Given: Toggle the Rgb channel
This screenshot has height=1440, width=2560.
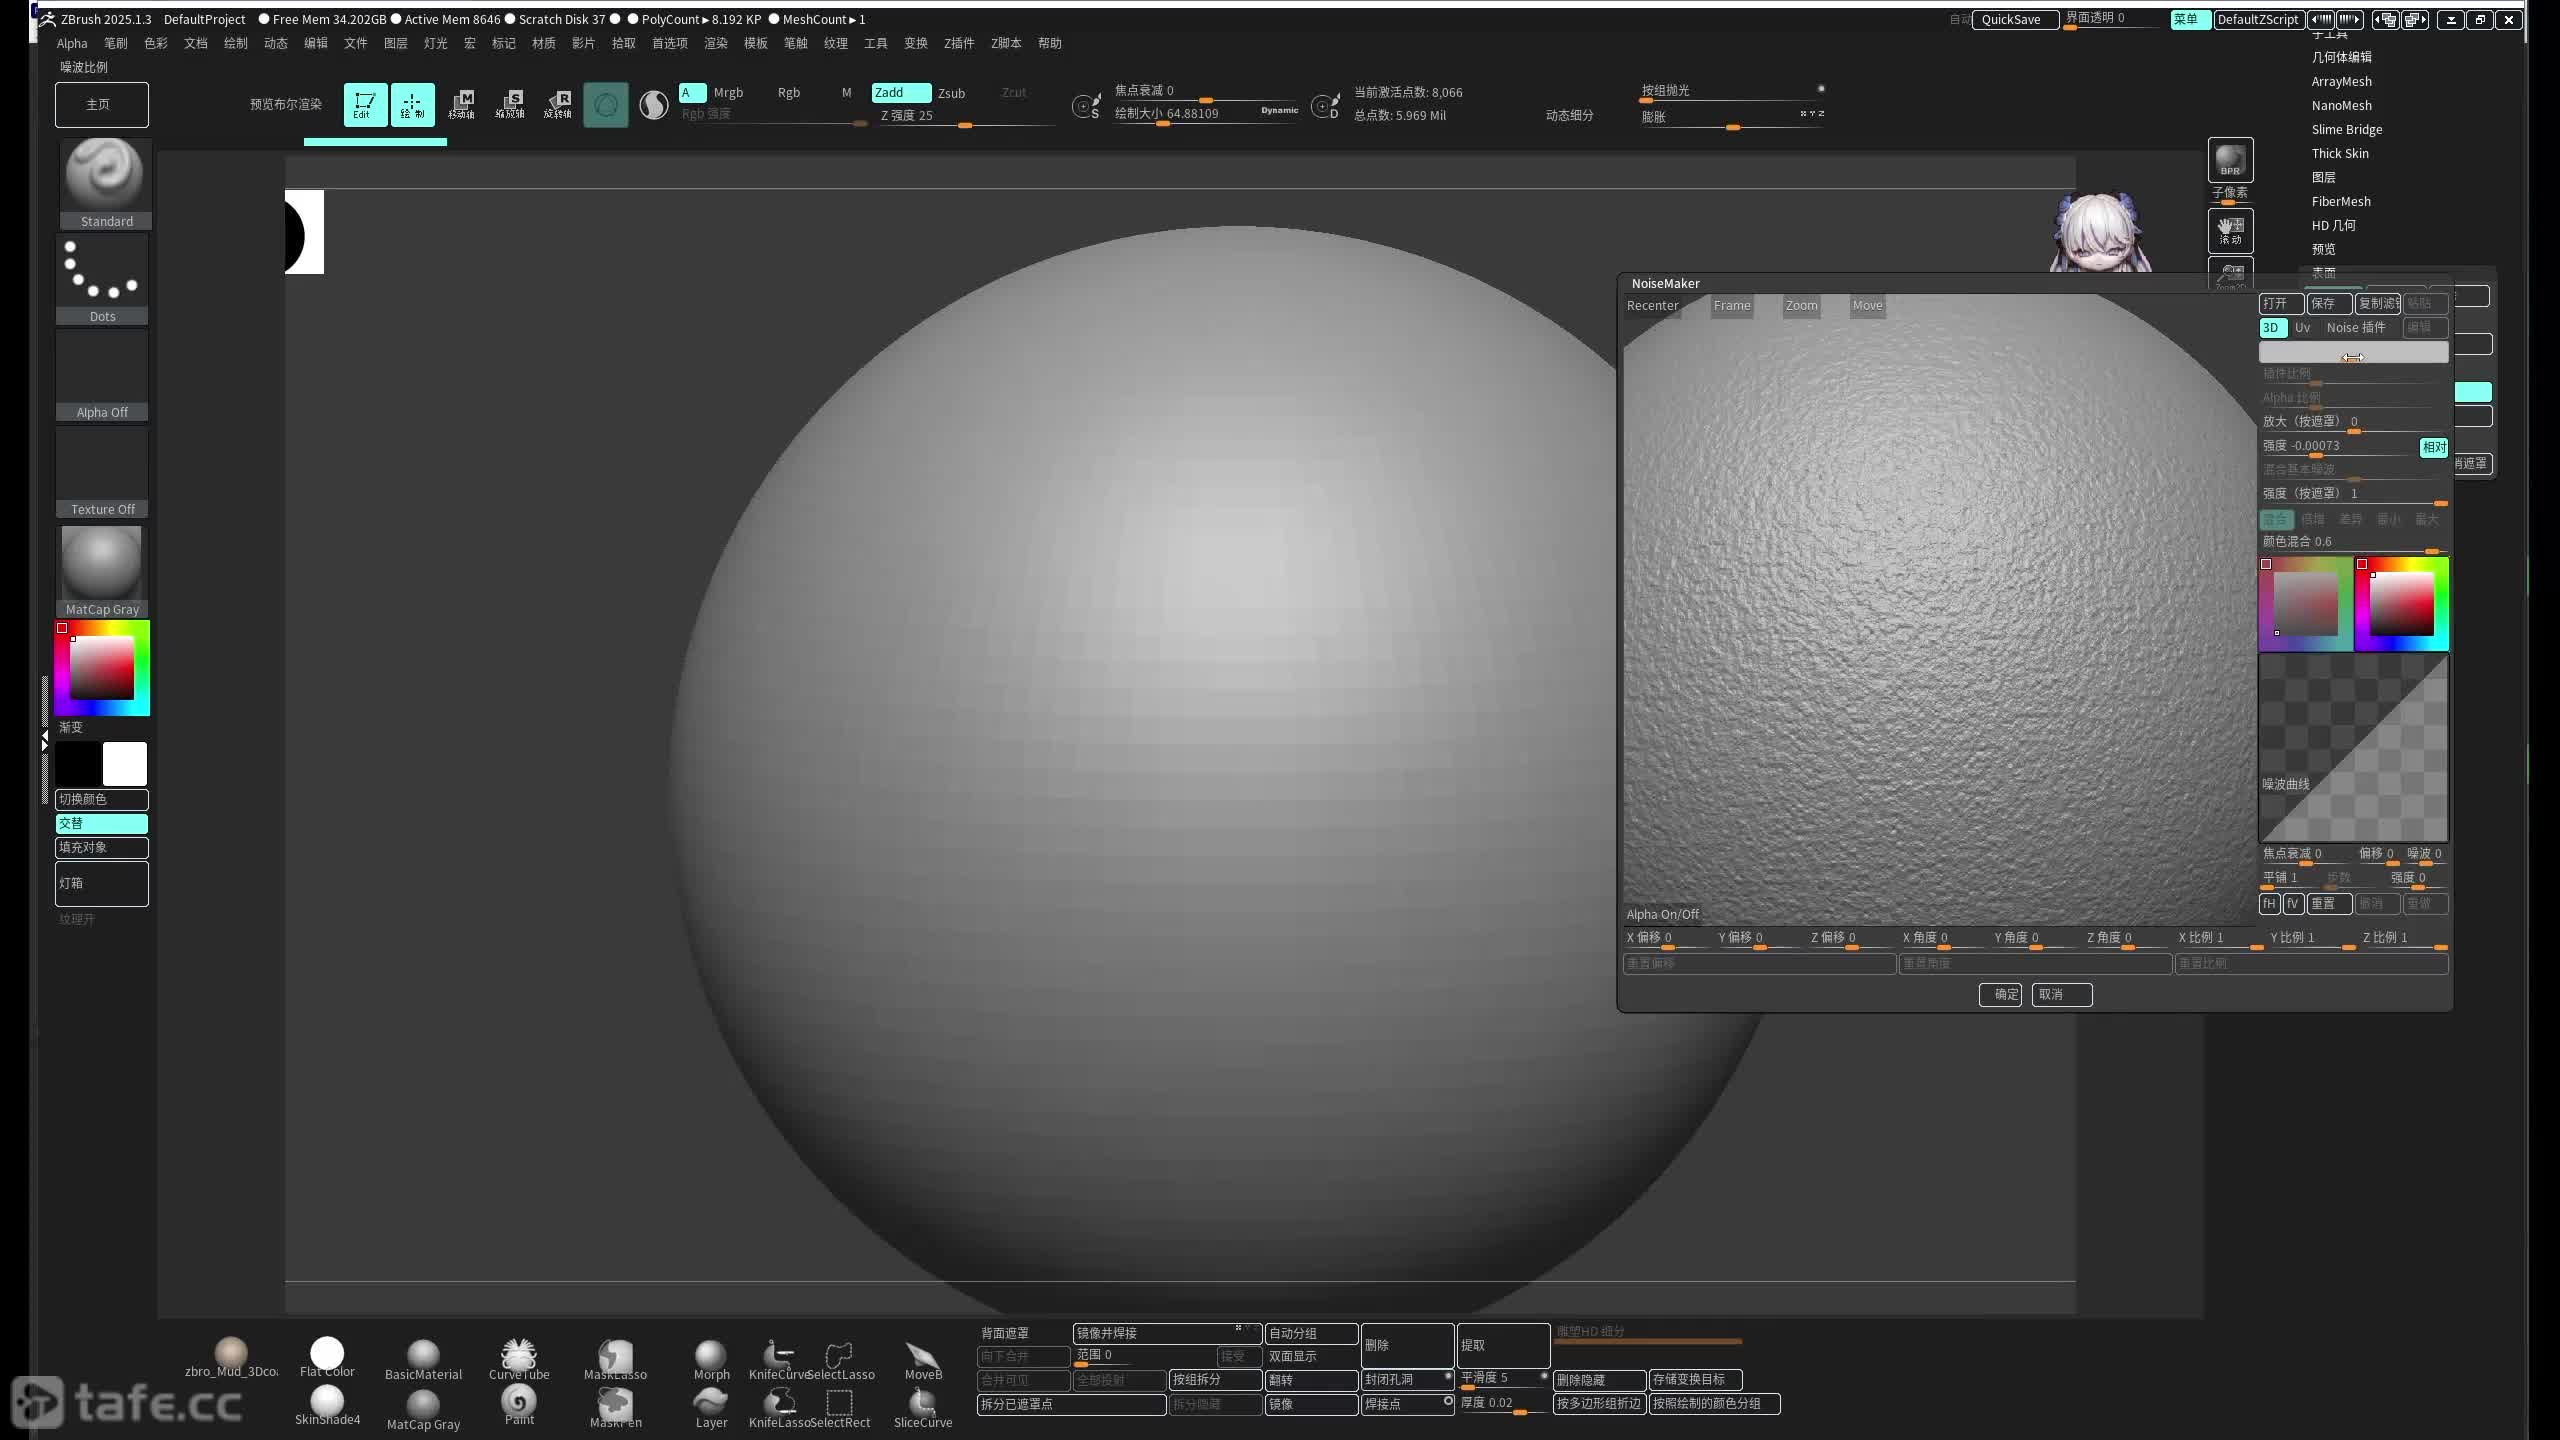Looking at the screenshot, I should tap(789, 93).
